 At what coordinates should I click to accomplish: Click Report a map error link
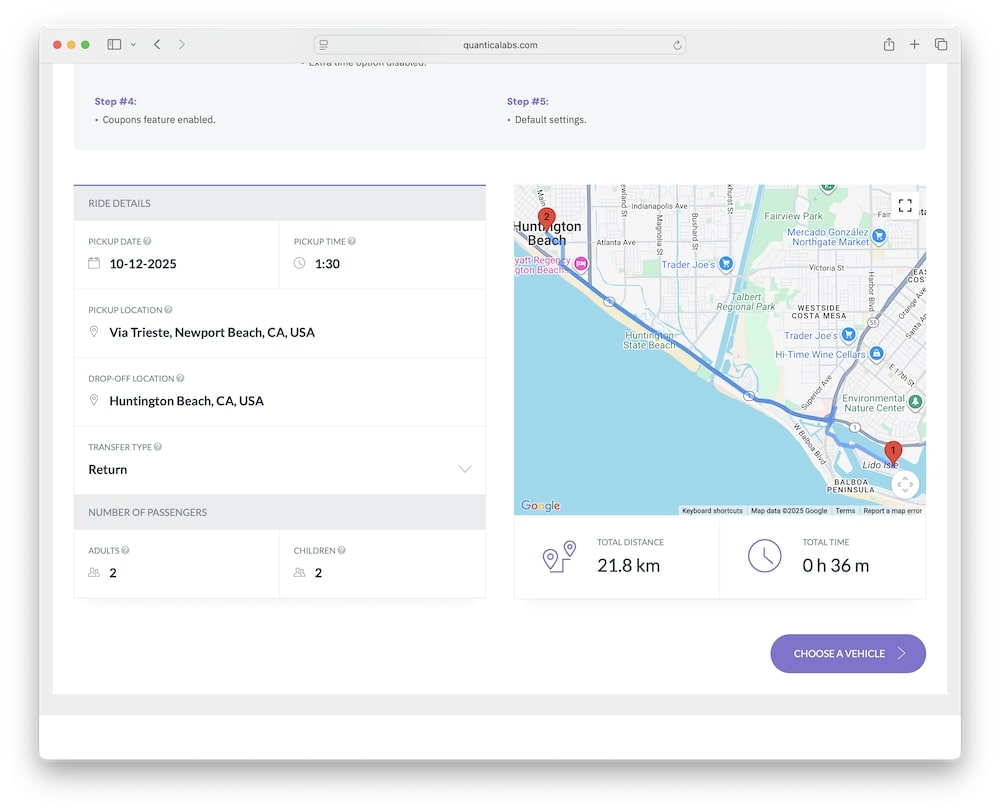[x=892, y=511]
